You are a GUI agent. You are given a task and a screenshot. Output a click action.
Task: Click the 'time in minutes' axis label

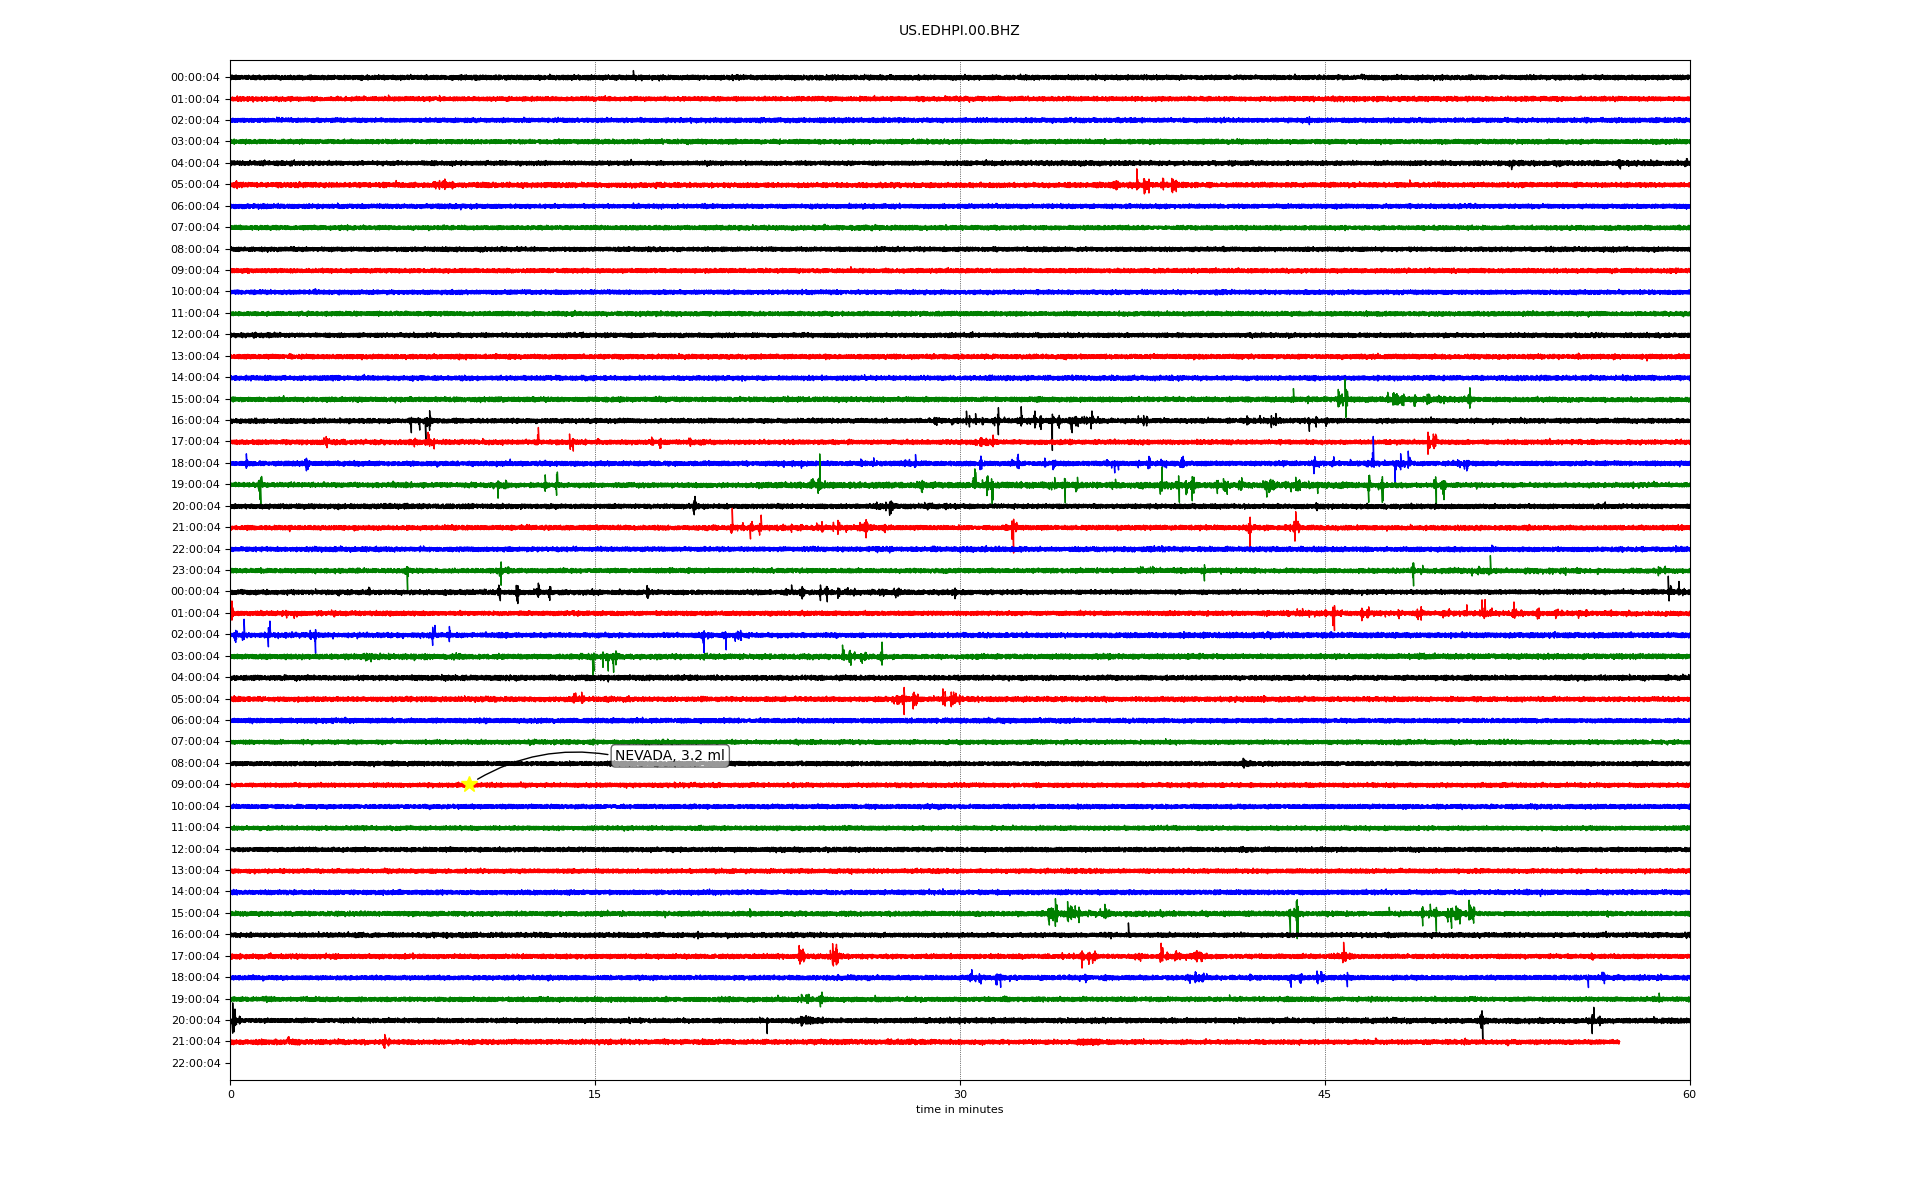(959, 1110)
